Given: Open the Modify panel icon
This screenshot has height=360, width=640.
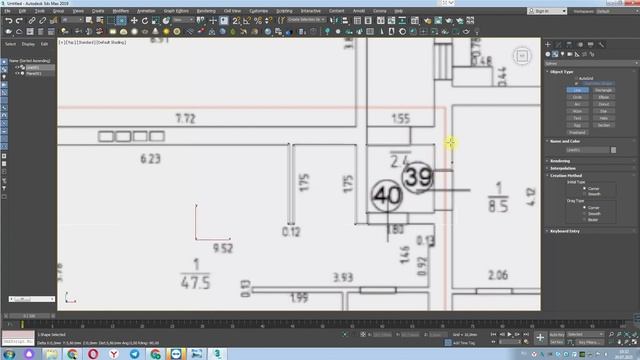Looking at the screenshot, I should tap(558, 44).
